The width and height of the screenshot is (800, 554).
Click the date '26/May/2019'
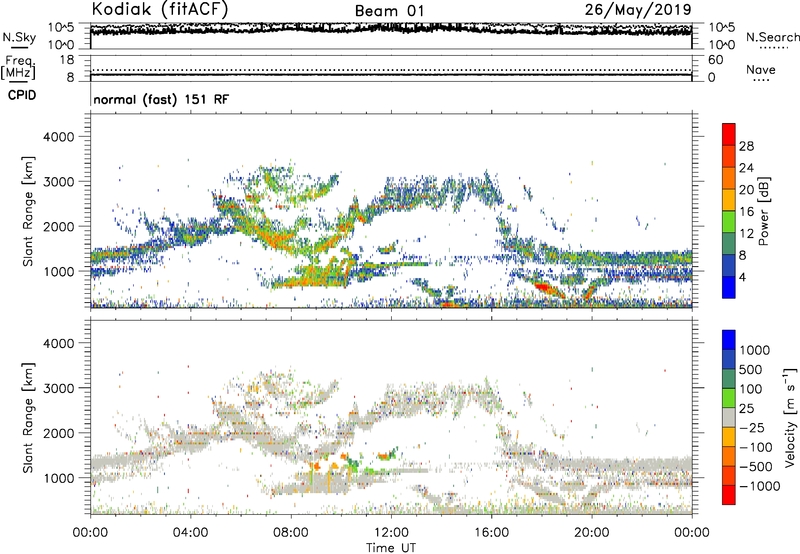coord(638,9)
